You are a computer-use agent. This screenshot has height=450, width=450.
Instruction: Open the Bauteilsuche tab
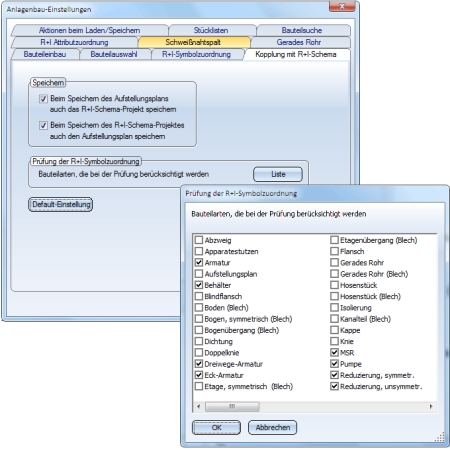[302, 30]
